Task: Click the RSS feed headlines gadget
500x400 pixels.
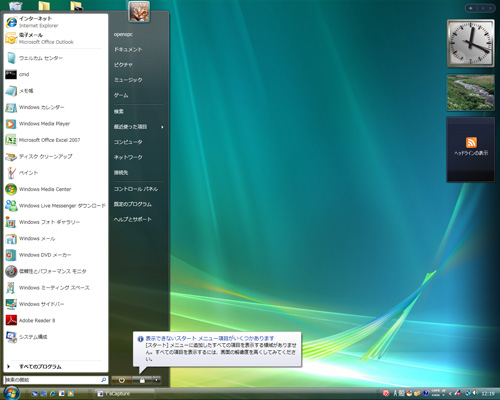Action: click(x=470, y=149)
